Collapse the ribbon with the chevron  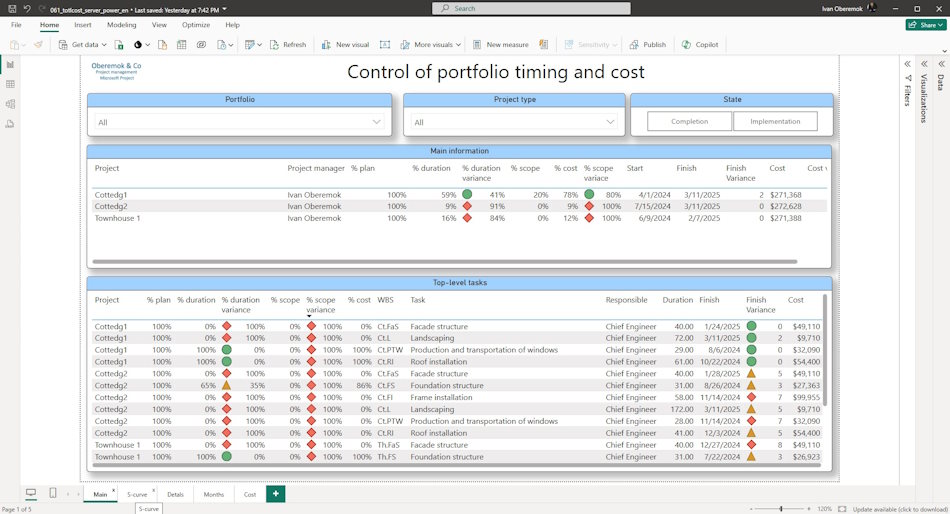[x=944, y=52]
